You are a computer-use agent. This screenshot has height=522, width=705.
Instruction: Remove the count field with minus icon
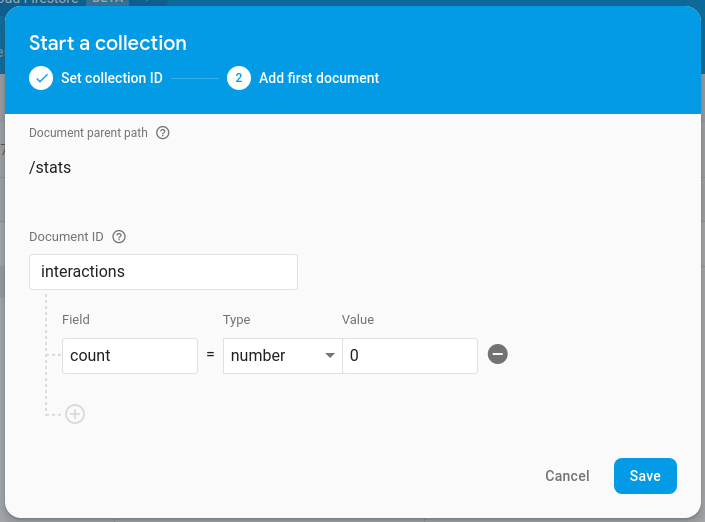coord(498,354)
